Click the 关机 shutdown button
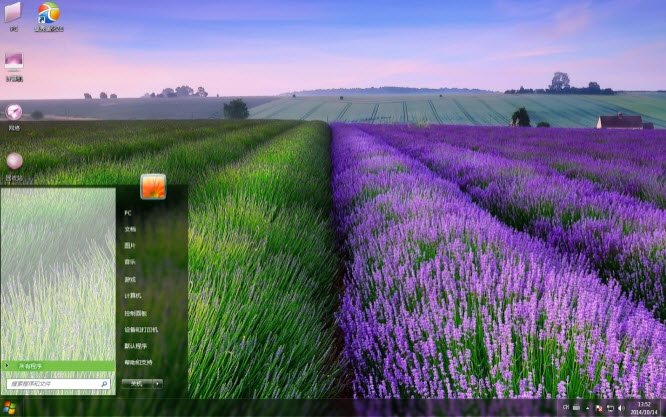Screen dimensions: 666x417 pyautogui.click(x=136, y=383)
